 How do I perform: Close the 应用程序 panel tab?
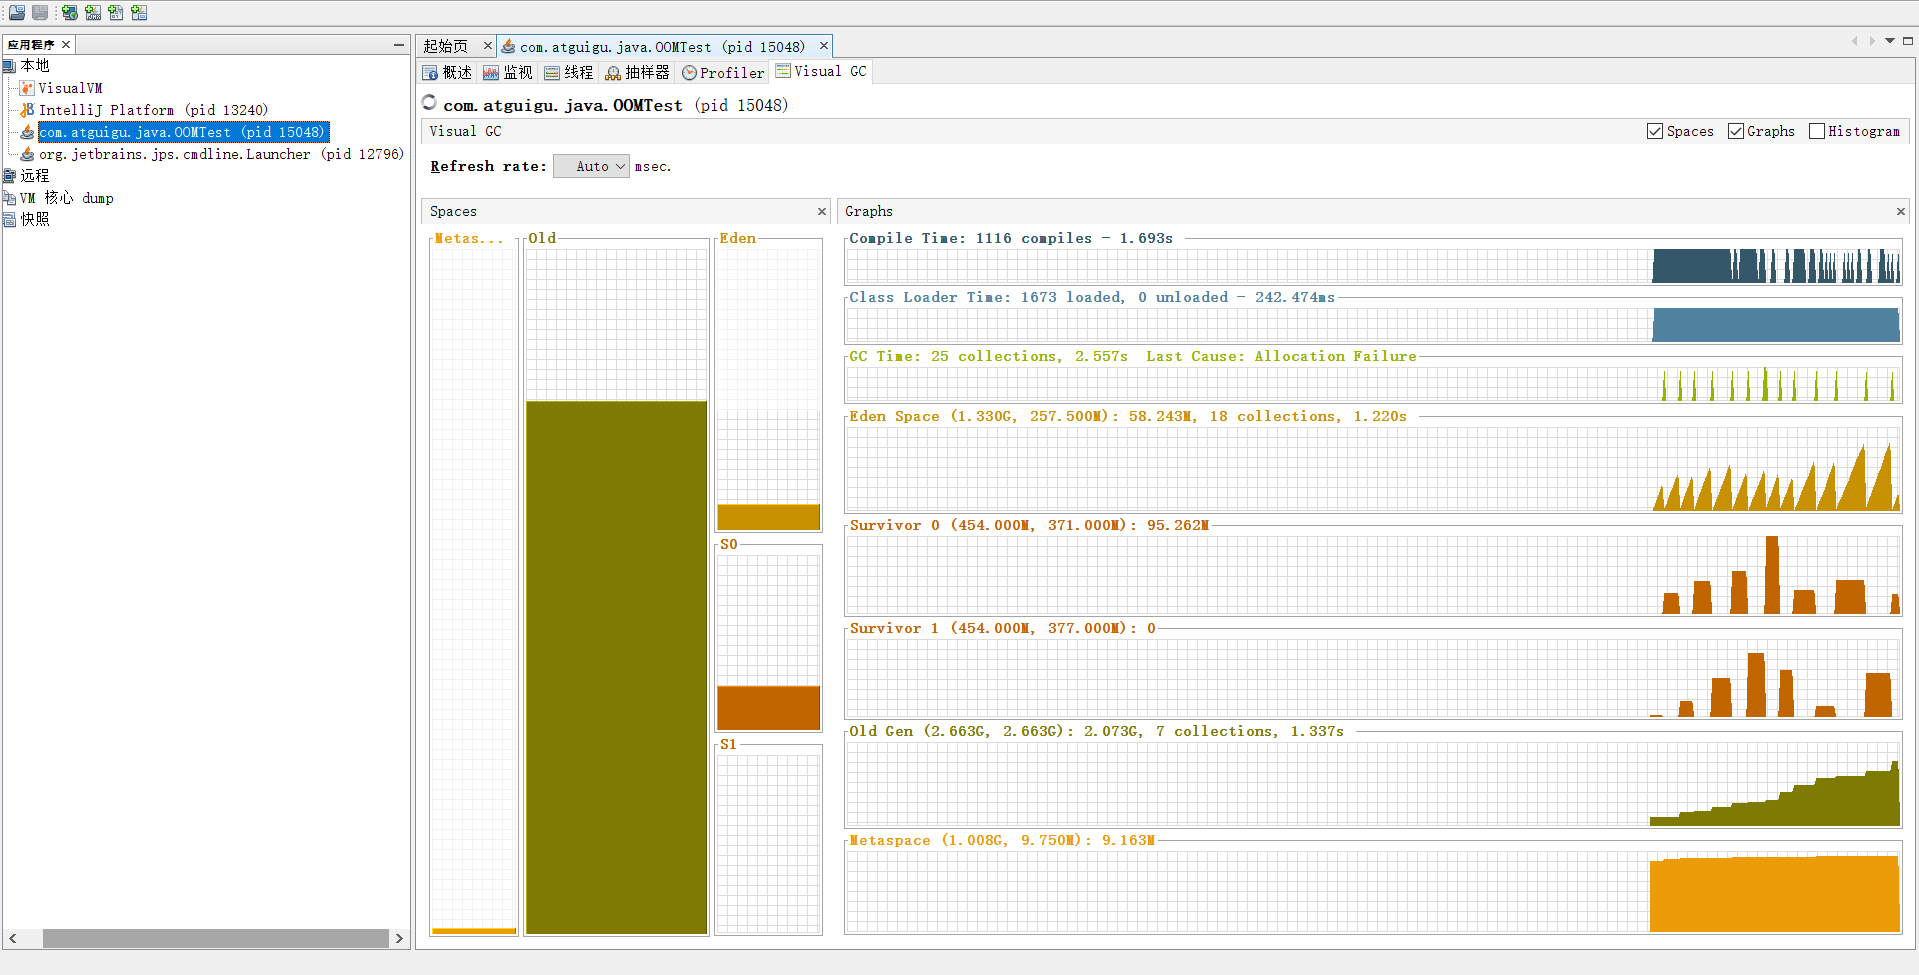click(x=66, y=45)
